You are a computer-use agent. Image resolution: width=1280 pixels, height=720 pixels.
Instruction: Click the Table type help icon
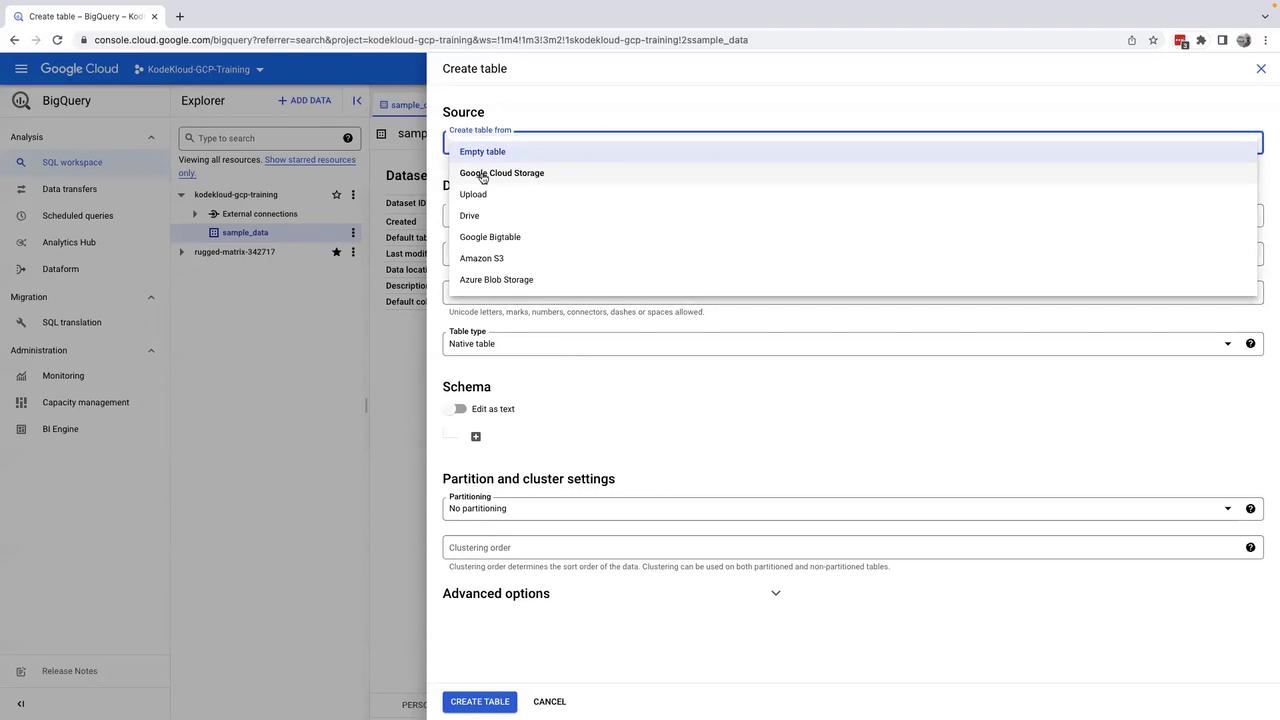1250,344
